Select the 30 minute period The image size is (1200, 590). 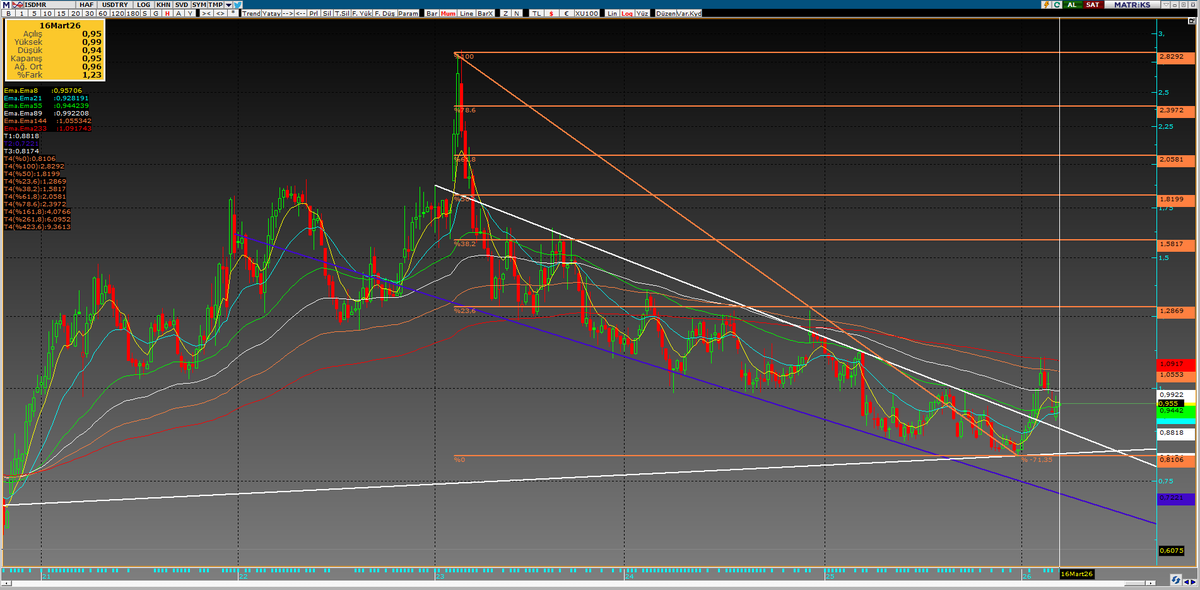coord(89,14)
